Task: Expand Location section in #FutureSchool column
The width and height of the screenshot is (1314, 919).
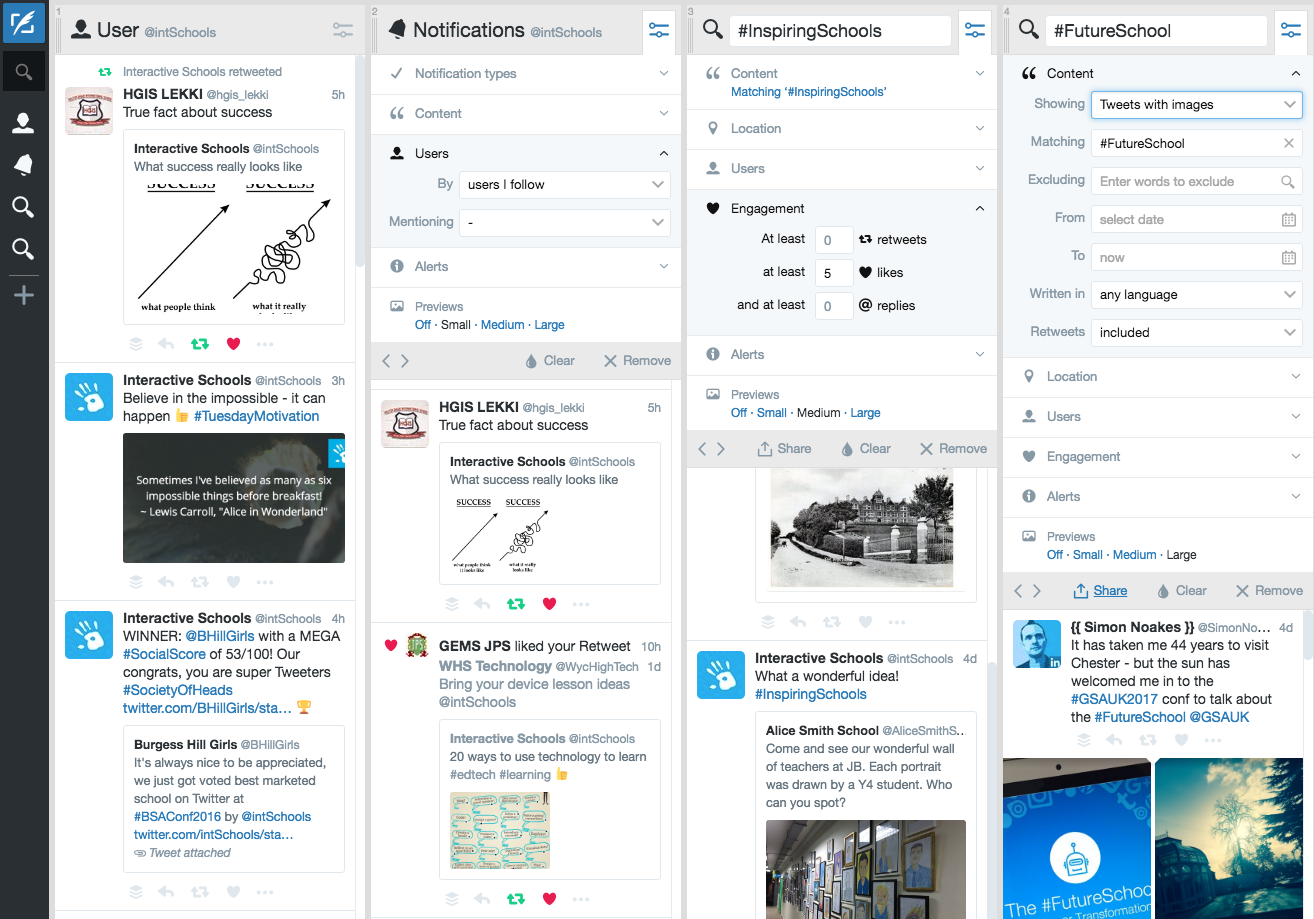Action: click(x=1158, y=377)
